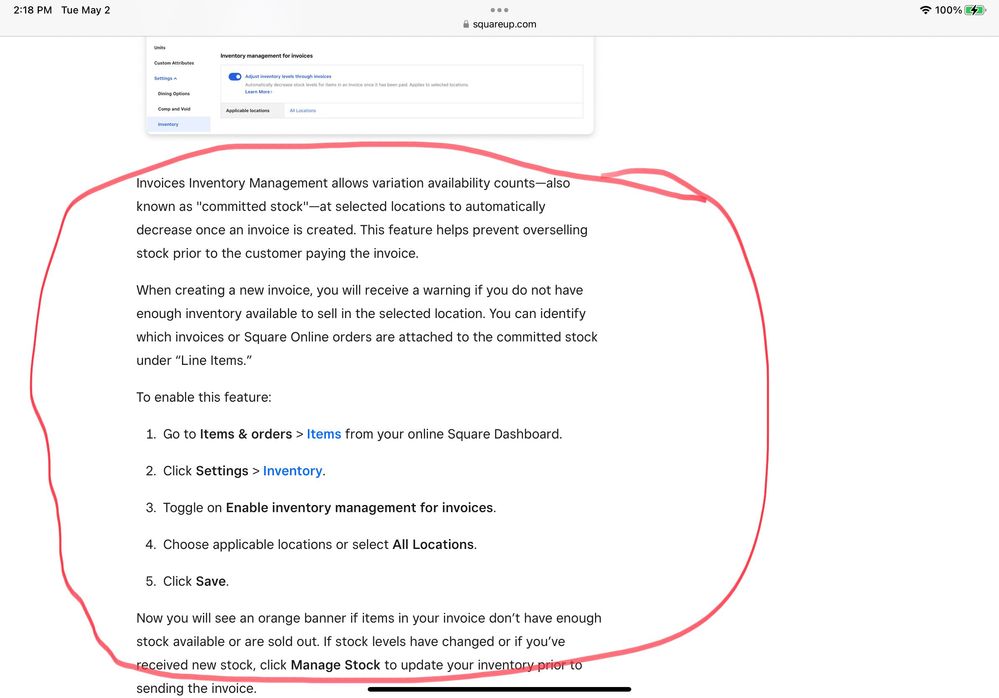Tap the 2:18 PM clock in status bar
Viewport: 999px width, 698px height.
[x=32, y=10]
